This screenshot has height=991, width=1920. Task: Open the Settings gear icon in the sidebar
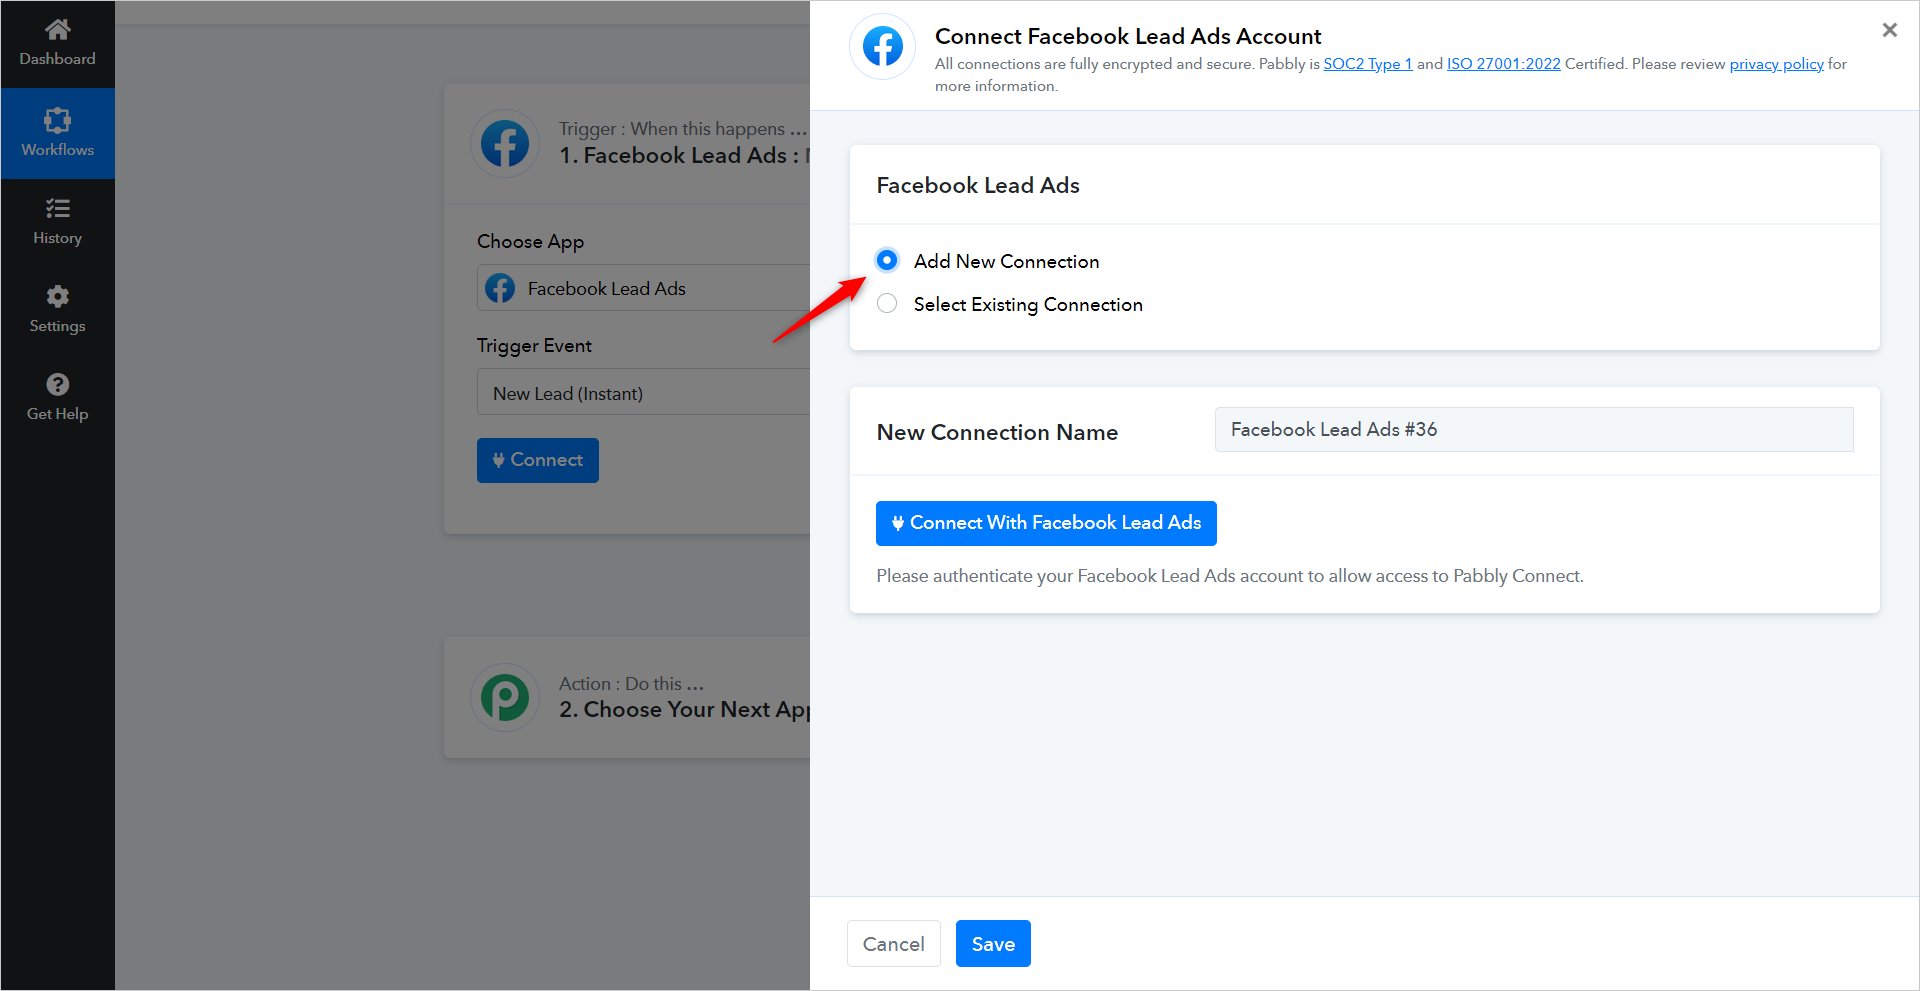tap(58, 296)
